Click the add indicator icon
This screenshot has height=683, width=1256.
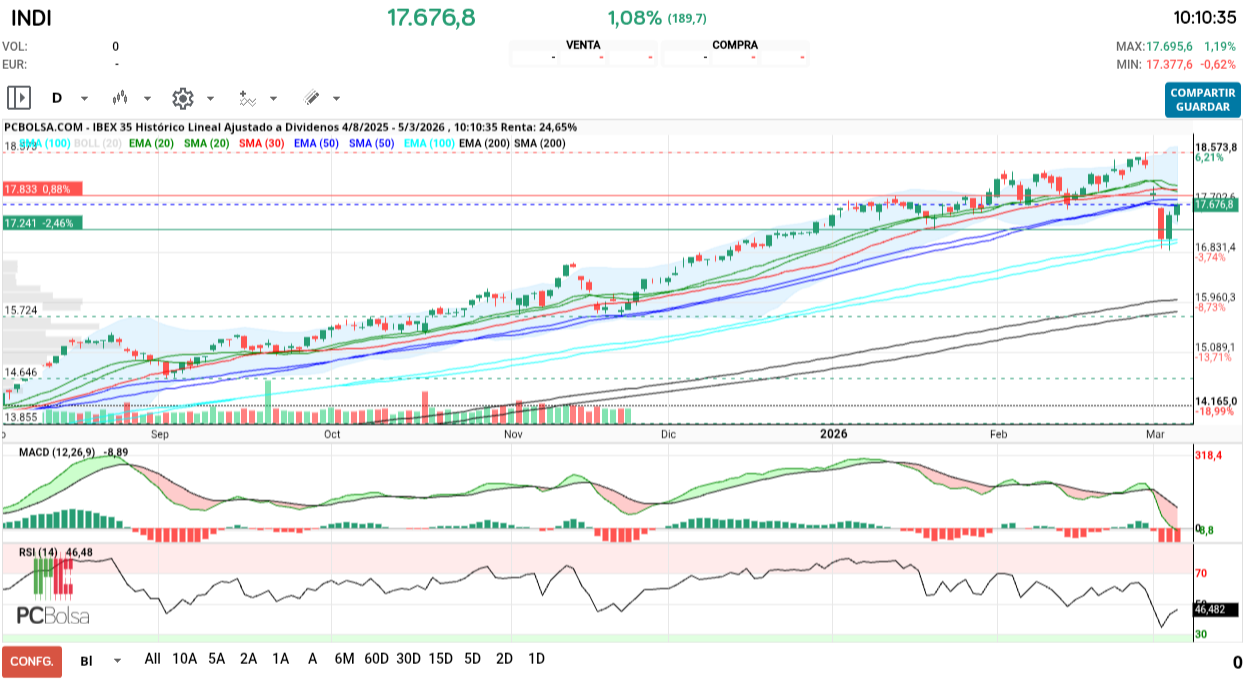(x=246, y=98)
